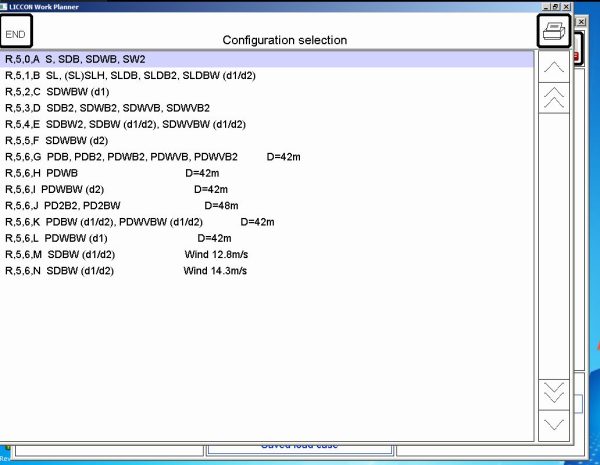Select R,5,6,I PDWBW (d2) row

click(x=267, y=189)
